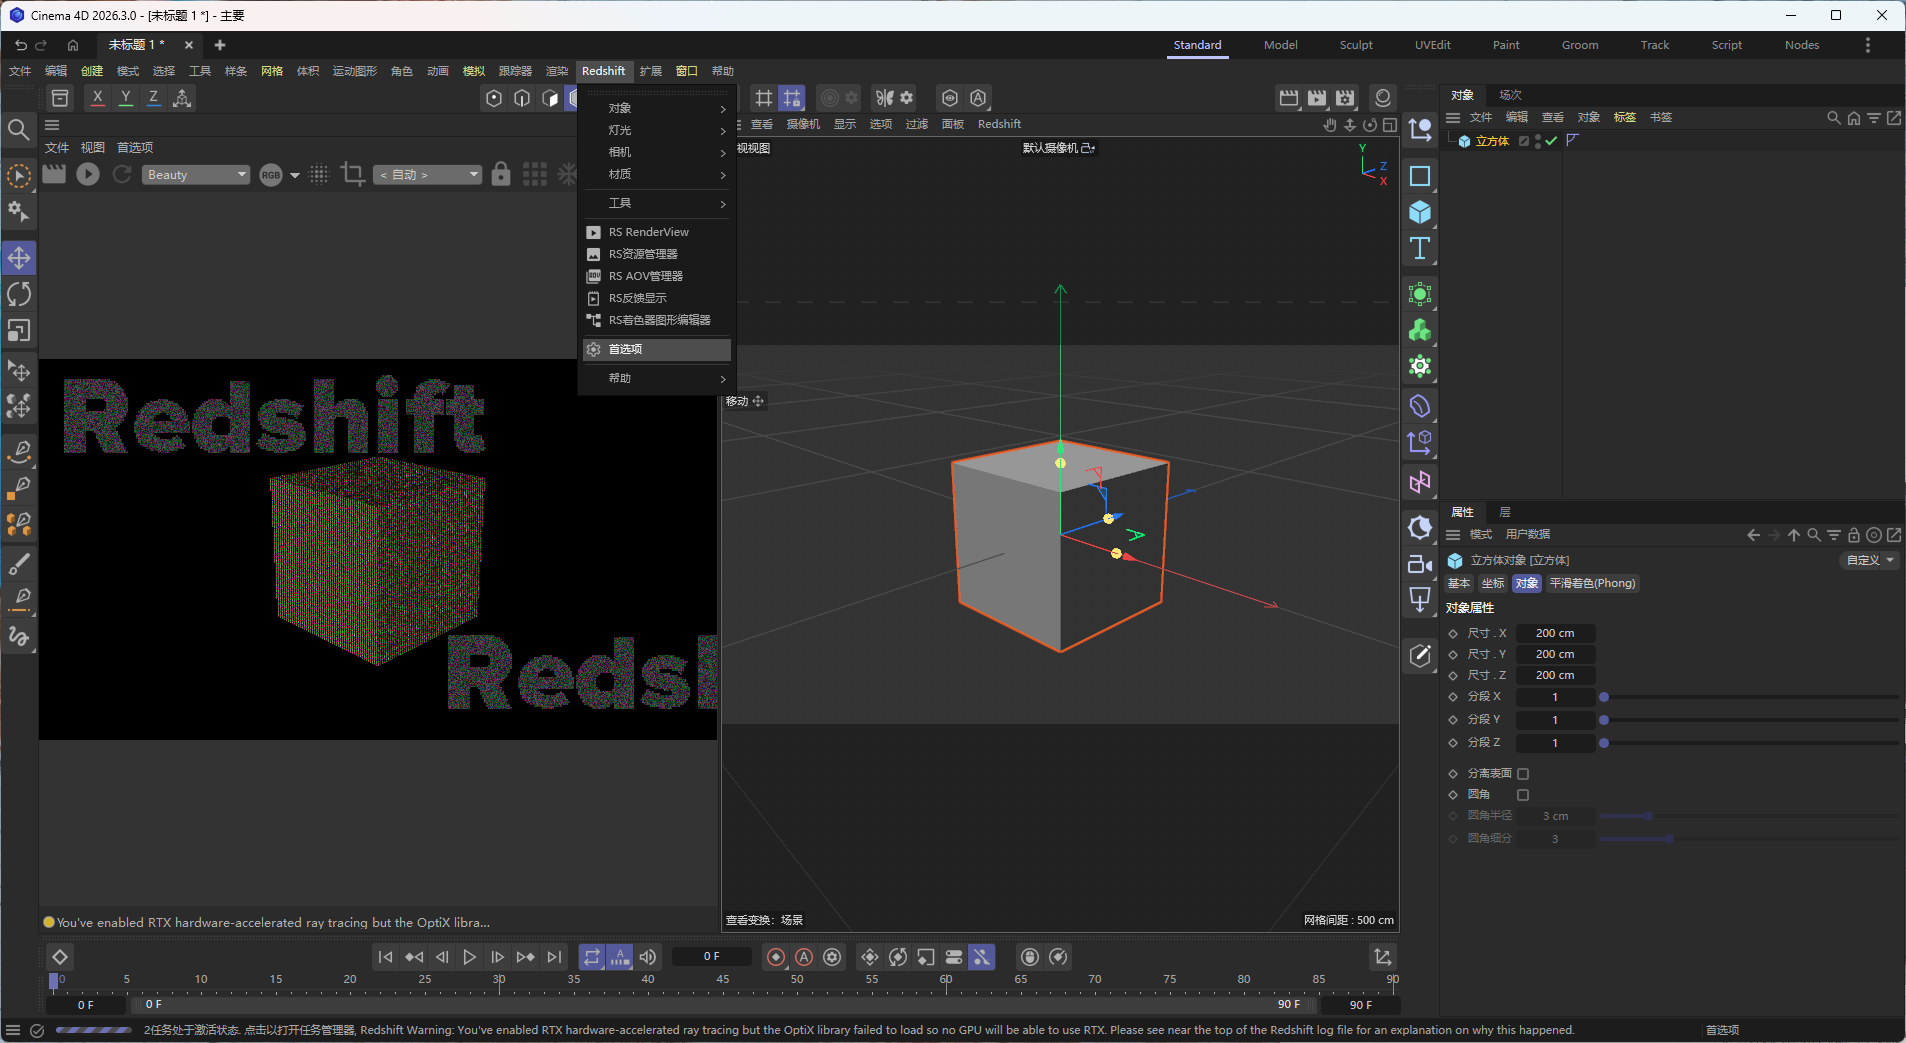Expand the 材质 submenu

[657, 174]
